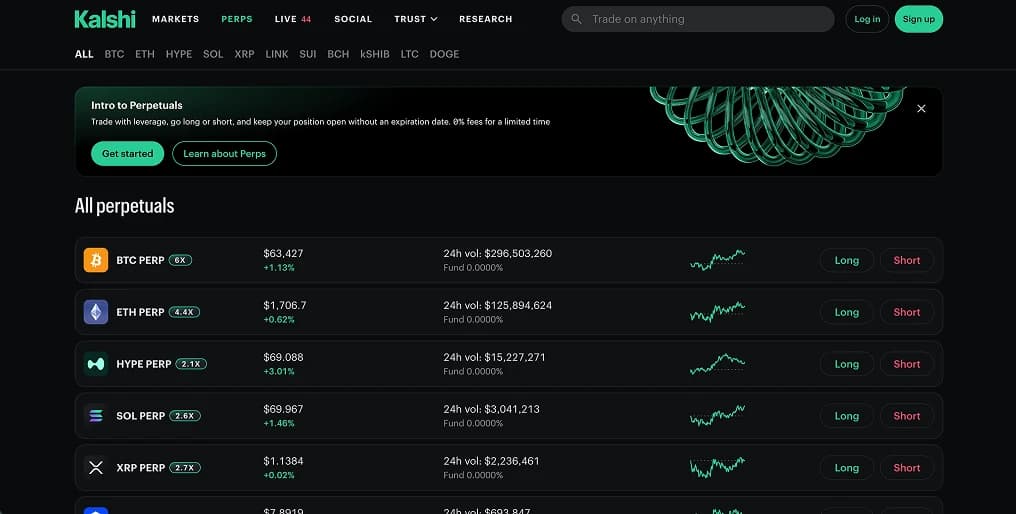Focus the Trade on anything search field
The height and width of the screenshot is (514, 1016).
click(x=698, y=19)
